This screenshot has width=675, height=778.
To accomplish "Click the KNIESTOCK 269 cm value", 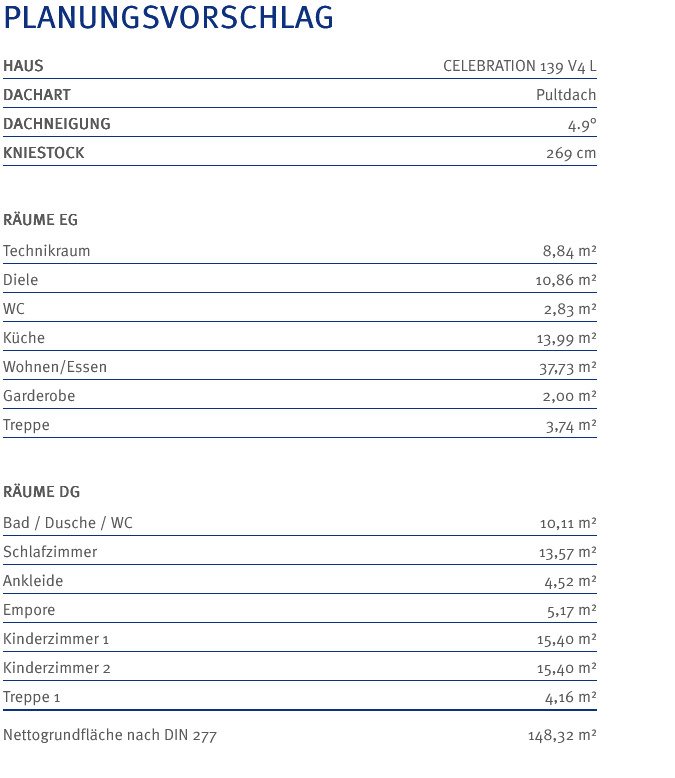I will 571,153.
